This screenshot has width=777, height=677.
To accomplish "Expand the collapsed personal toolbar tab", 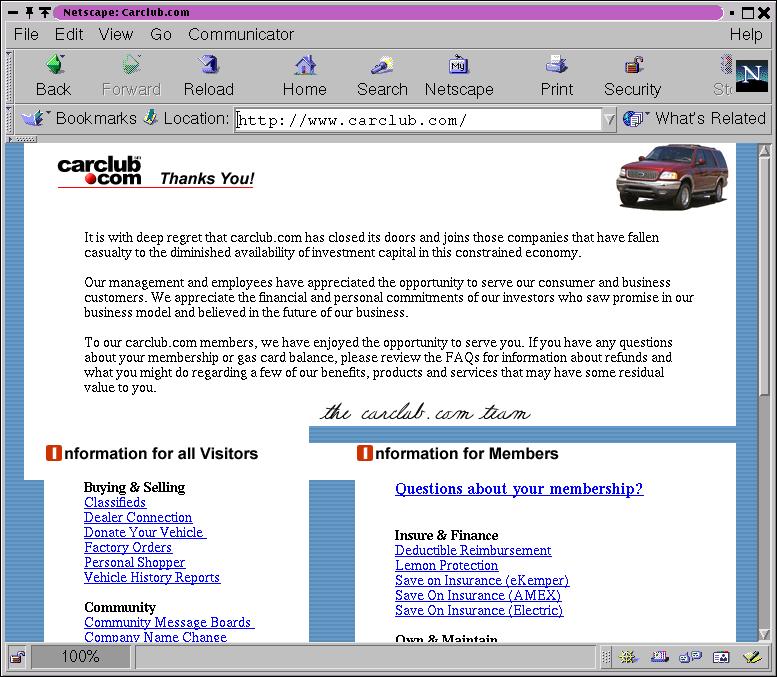I will point(22,139).
